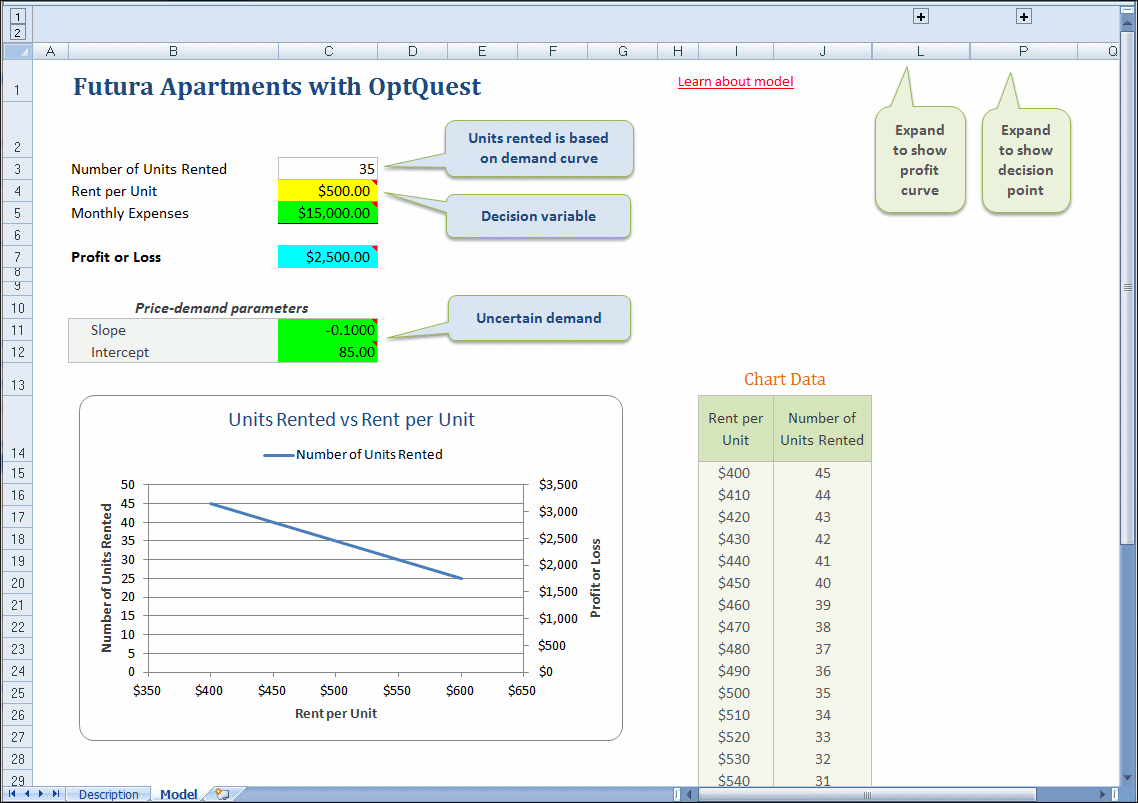Screen dimensions: 1138x803
Task: Select column B header
Action: click(x=173, y=51)
